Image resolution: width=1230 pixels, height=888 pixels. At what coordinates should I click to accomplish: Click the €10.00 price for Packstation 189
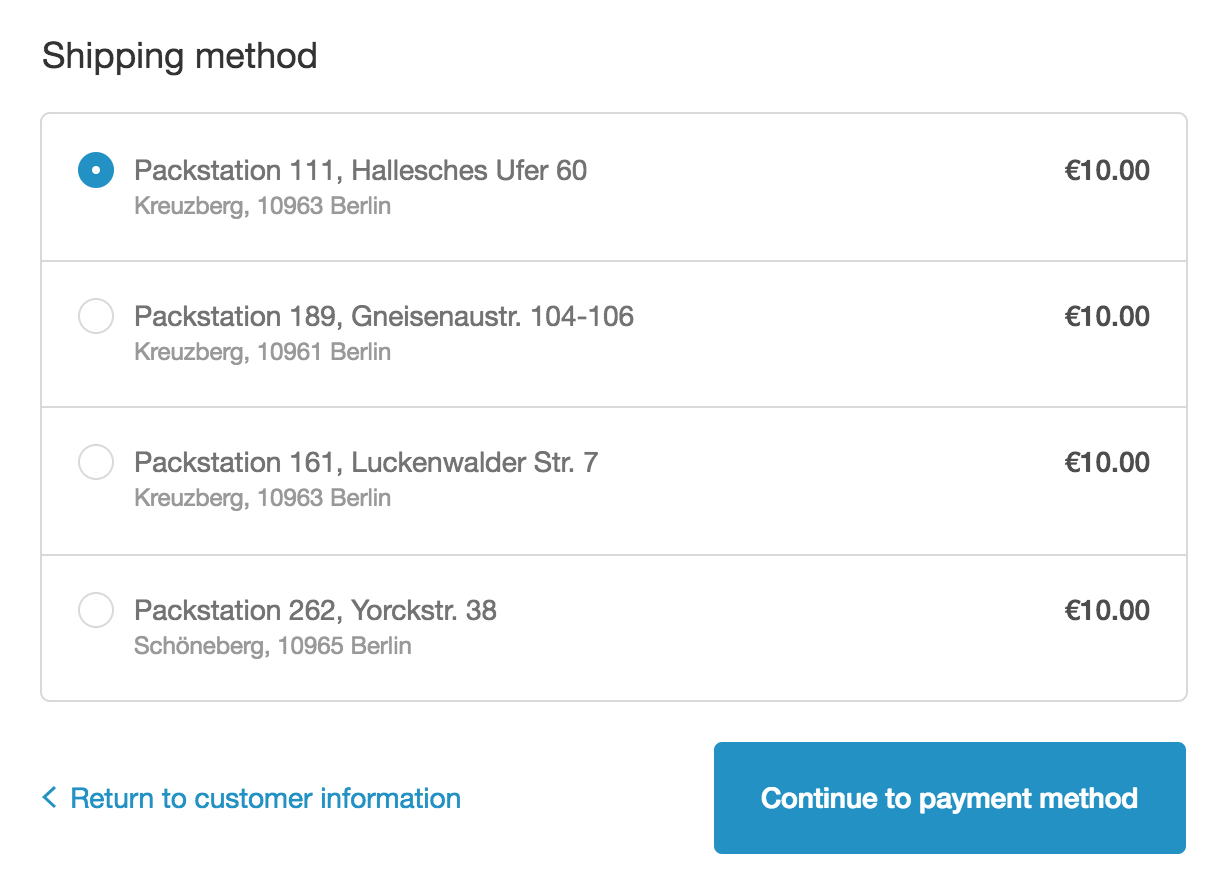pyautogui.click(x=1107, y=317)
